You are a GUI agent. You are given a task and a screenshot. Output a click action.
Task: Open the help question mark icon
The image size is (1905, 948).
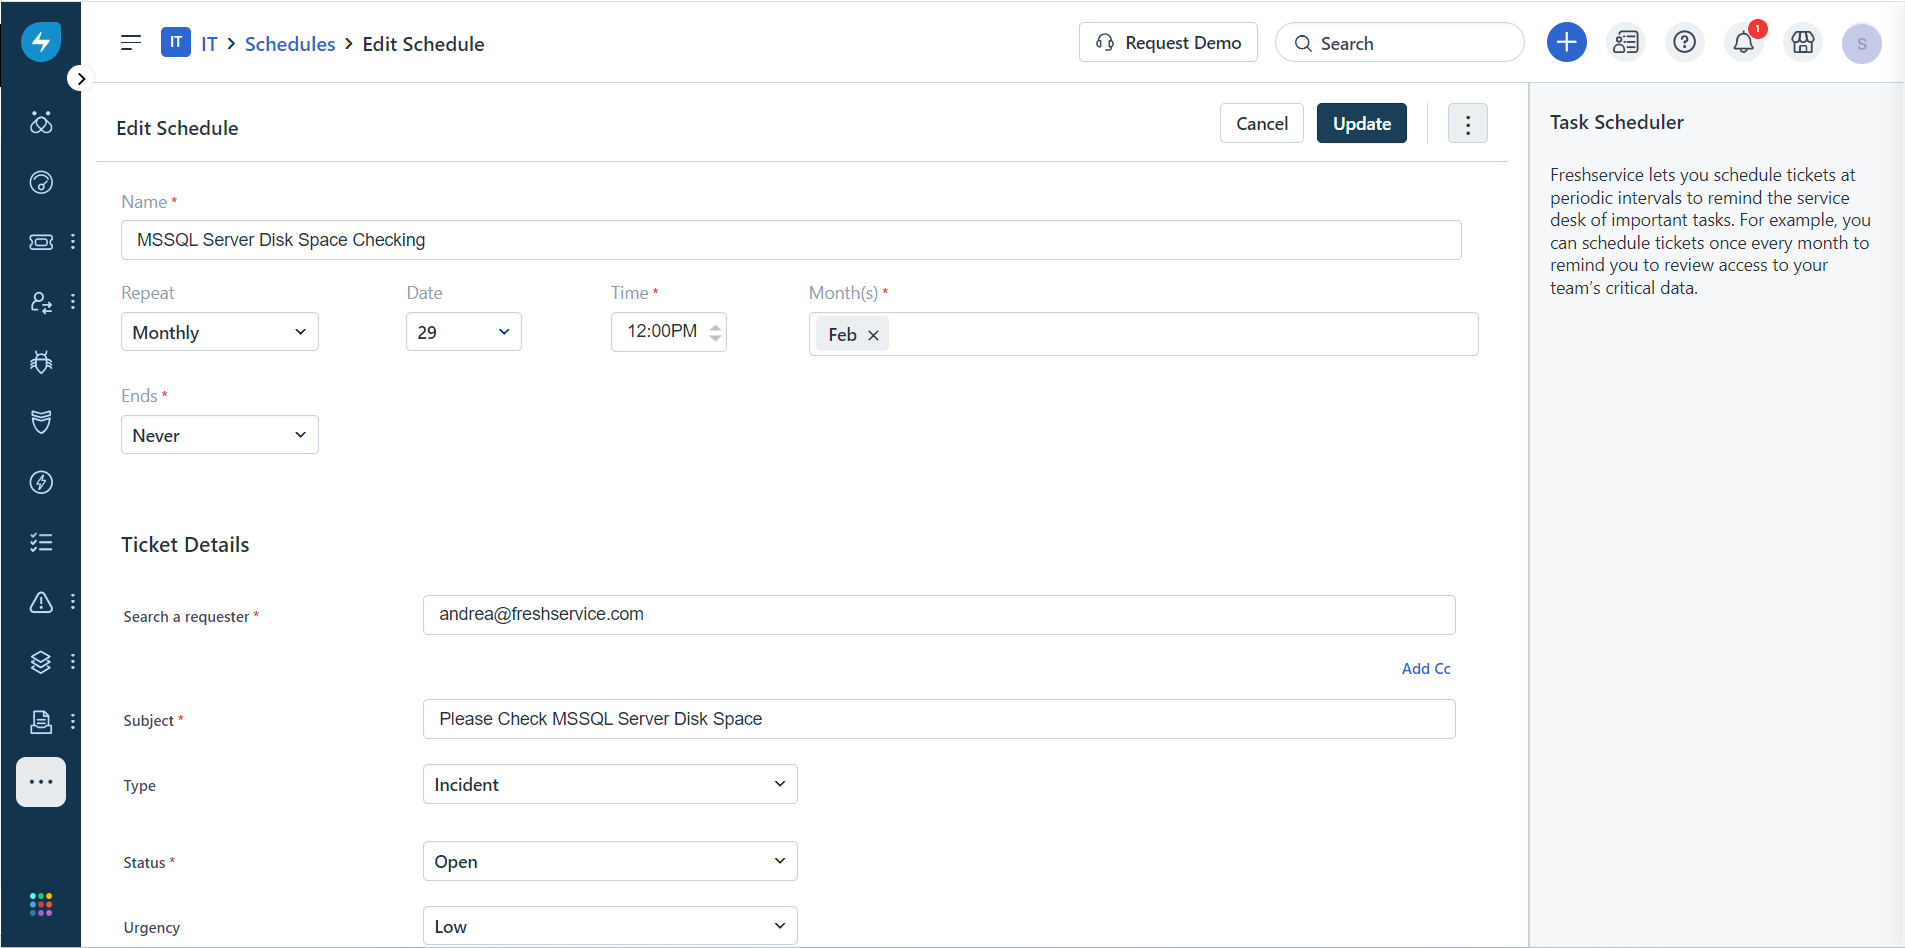pyautogui.click(x=1684, y=43)
